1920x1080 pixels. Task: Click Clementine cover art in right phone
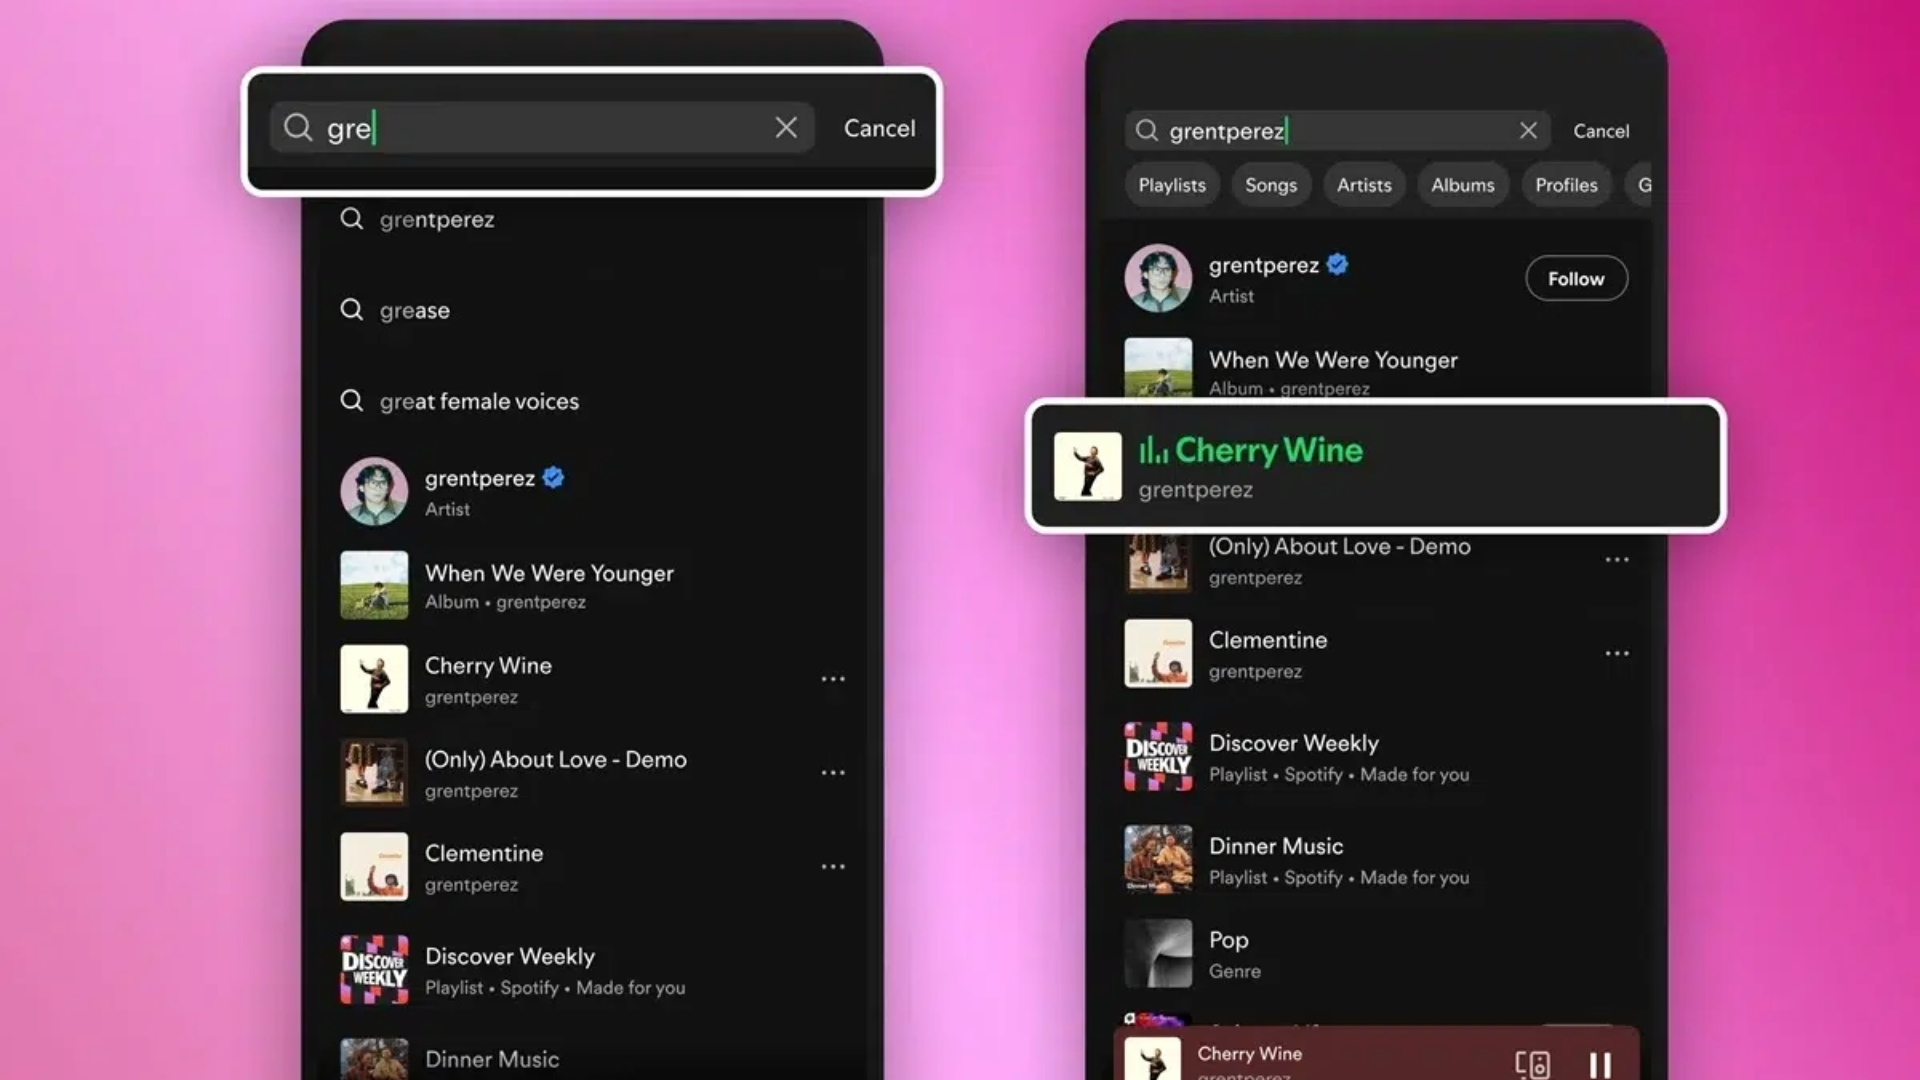1158,653
